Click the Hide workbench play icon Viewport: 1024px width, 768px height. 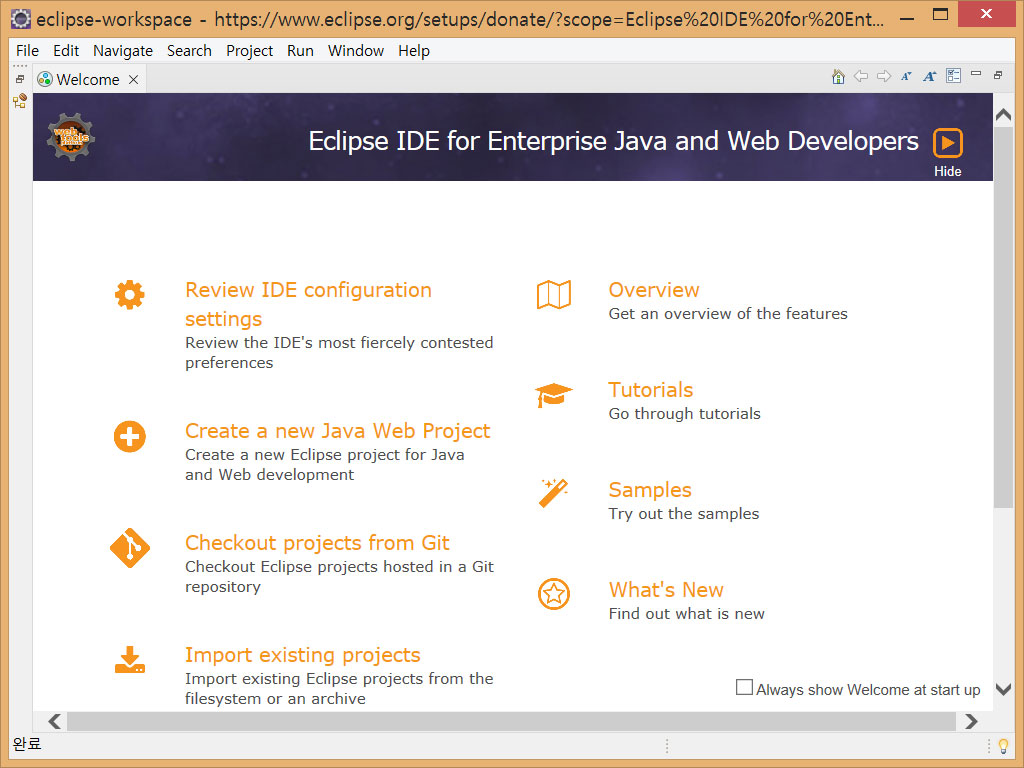click(948, 143)
